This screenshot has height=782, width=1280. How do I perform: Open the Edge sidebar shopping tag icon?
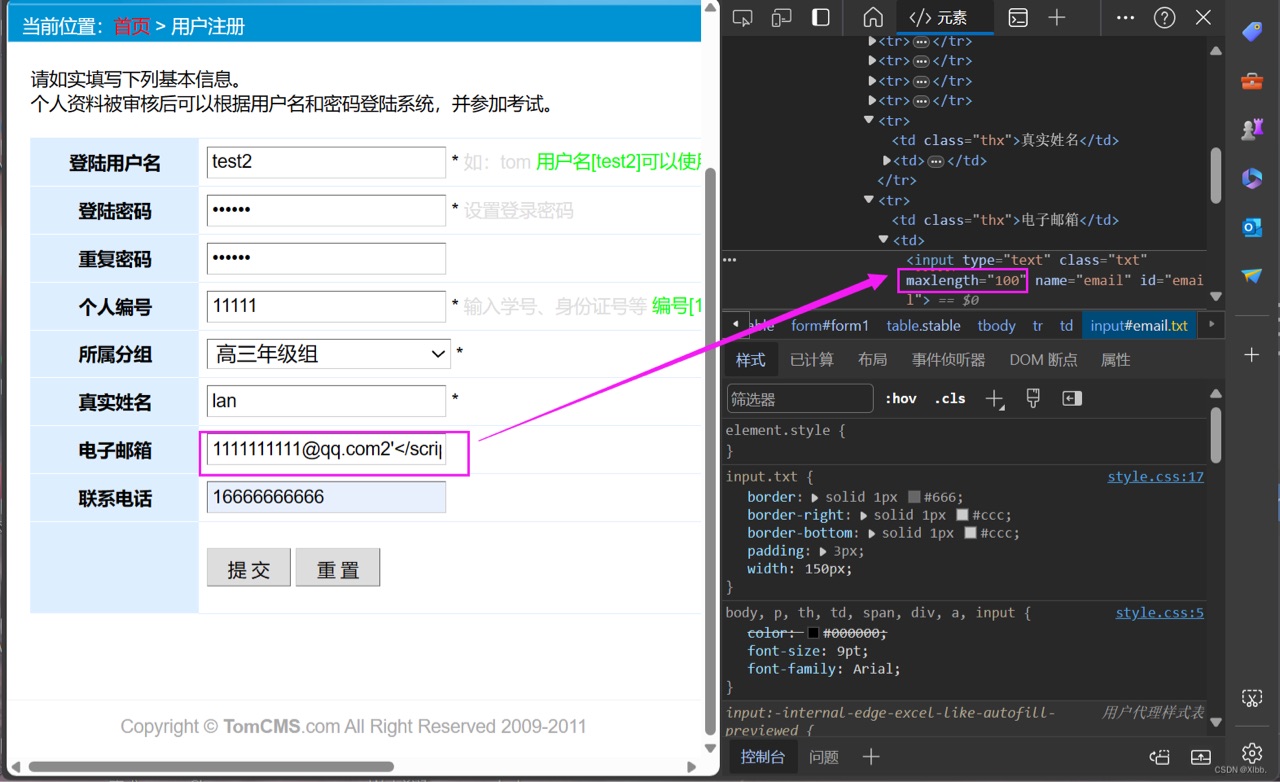pos(1252,32)
